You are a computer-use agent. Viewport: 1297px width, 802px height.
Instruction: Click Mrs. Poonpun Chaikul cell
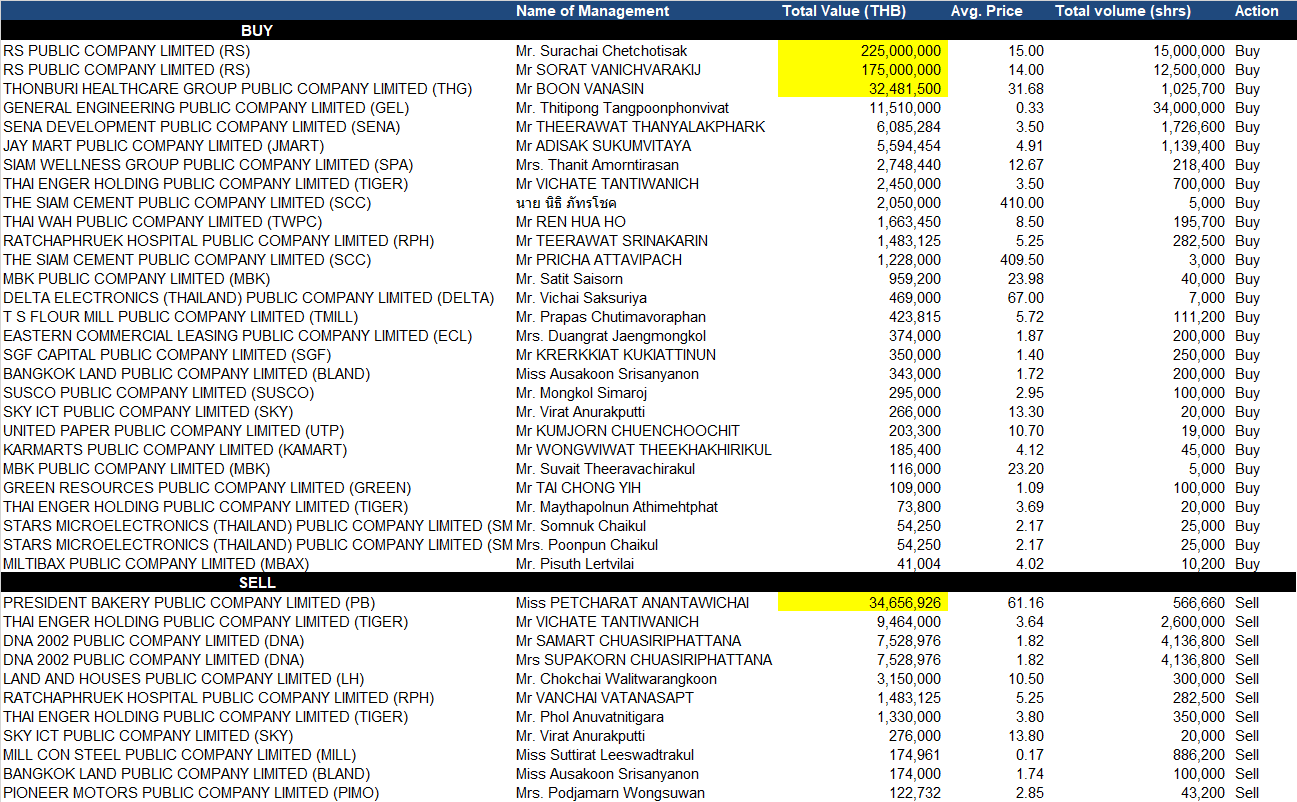(x=587, y=545)
